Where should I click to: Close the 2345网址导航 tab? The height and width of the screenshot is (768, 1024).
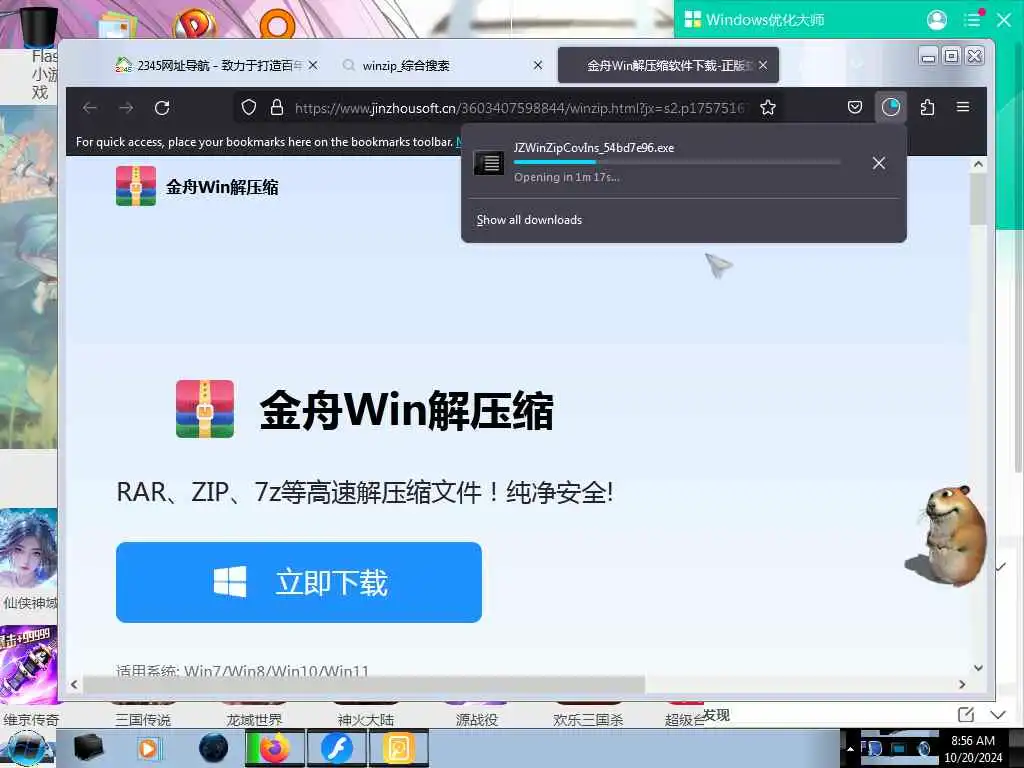[313, 65]
